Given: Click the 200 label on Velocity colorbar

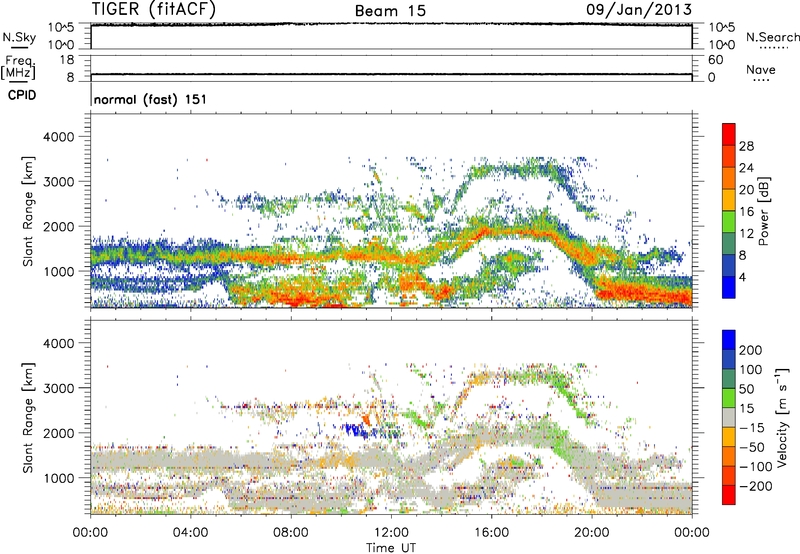Looking at the screenshot, I should pyautogui.click(x=751, y=350).
